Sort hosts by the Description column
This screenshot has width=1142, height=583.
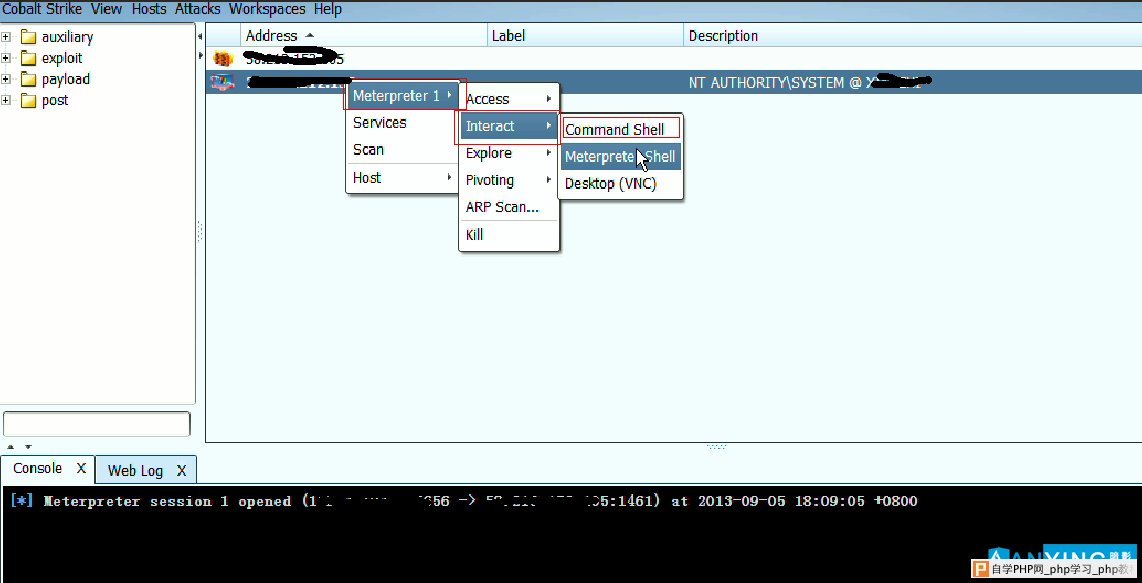click(x=913, y=36)
